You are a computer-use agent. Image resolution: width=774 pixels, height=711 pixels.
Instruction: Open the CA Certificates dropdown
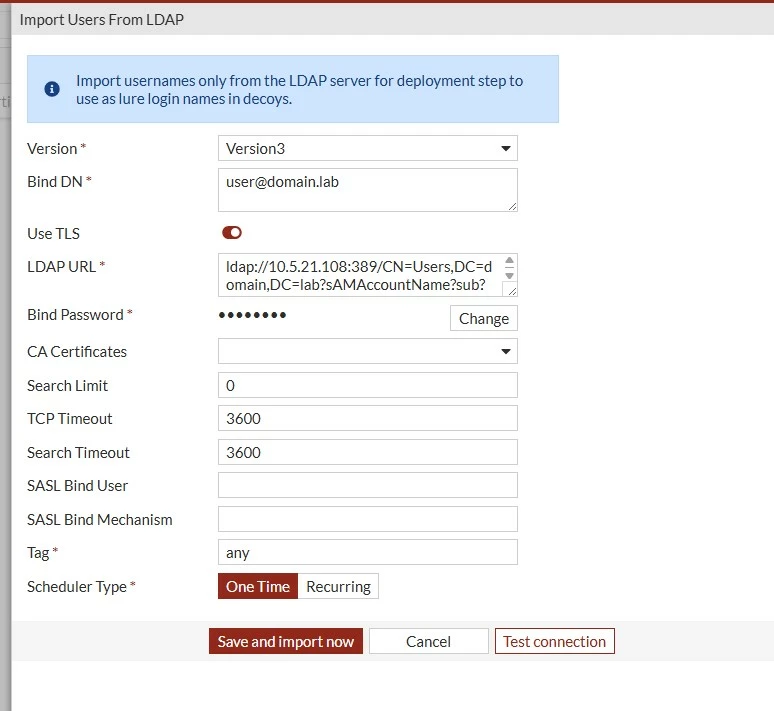point(368,351)
